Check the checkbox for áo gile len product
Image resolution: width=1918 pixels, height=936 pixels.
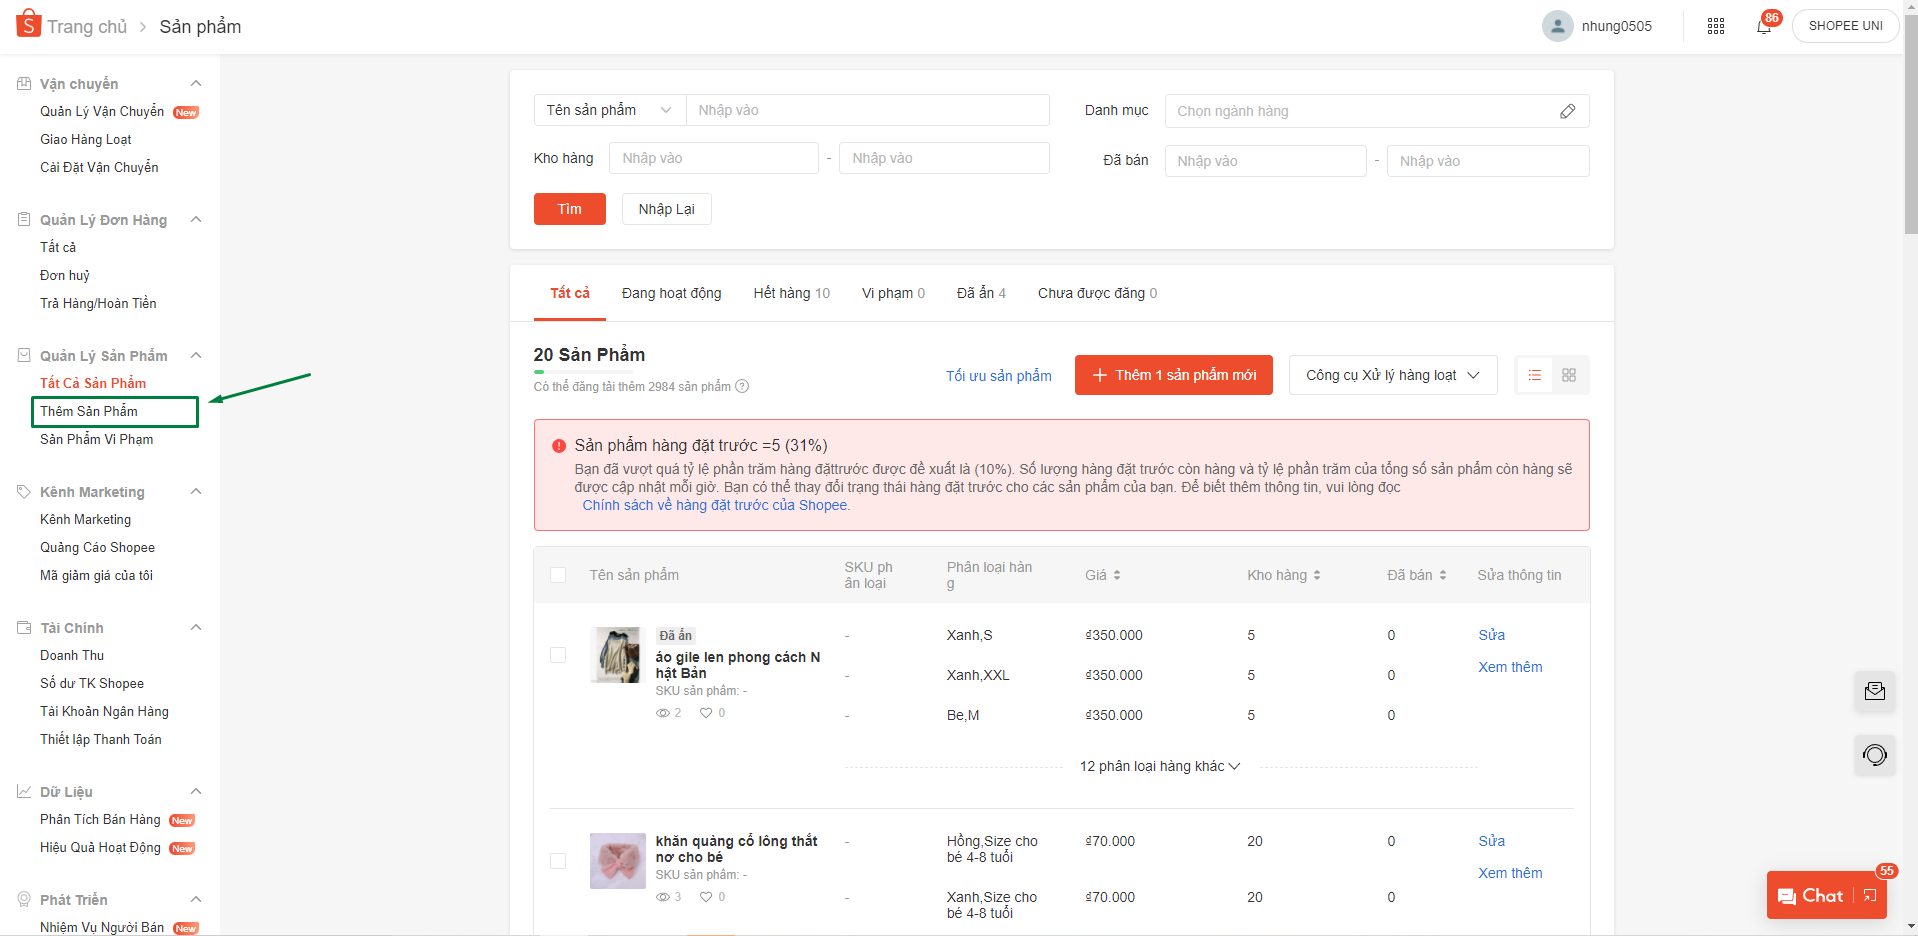pyautogui.click(x=558, y=655)
